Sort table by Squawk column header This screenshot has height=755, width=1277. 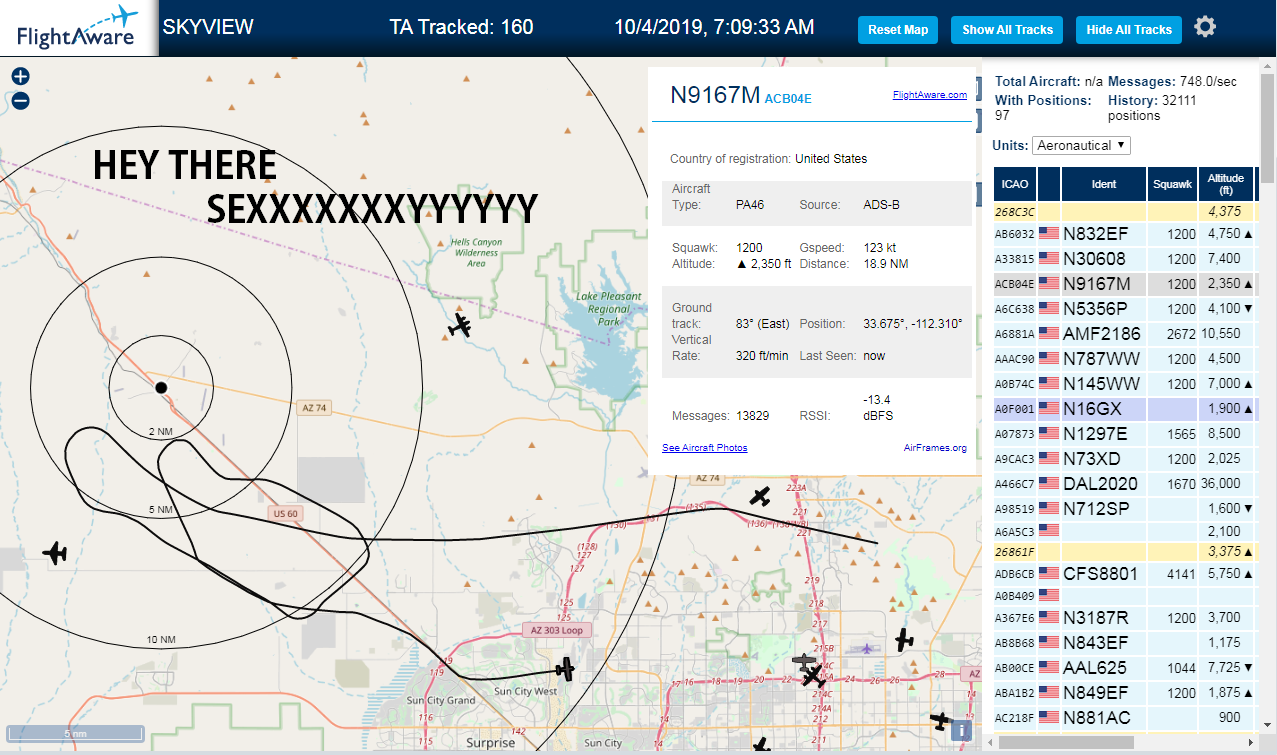pyautogui.click(x=1172, y=184)
